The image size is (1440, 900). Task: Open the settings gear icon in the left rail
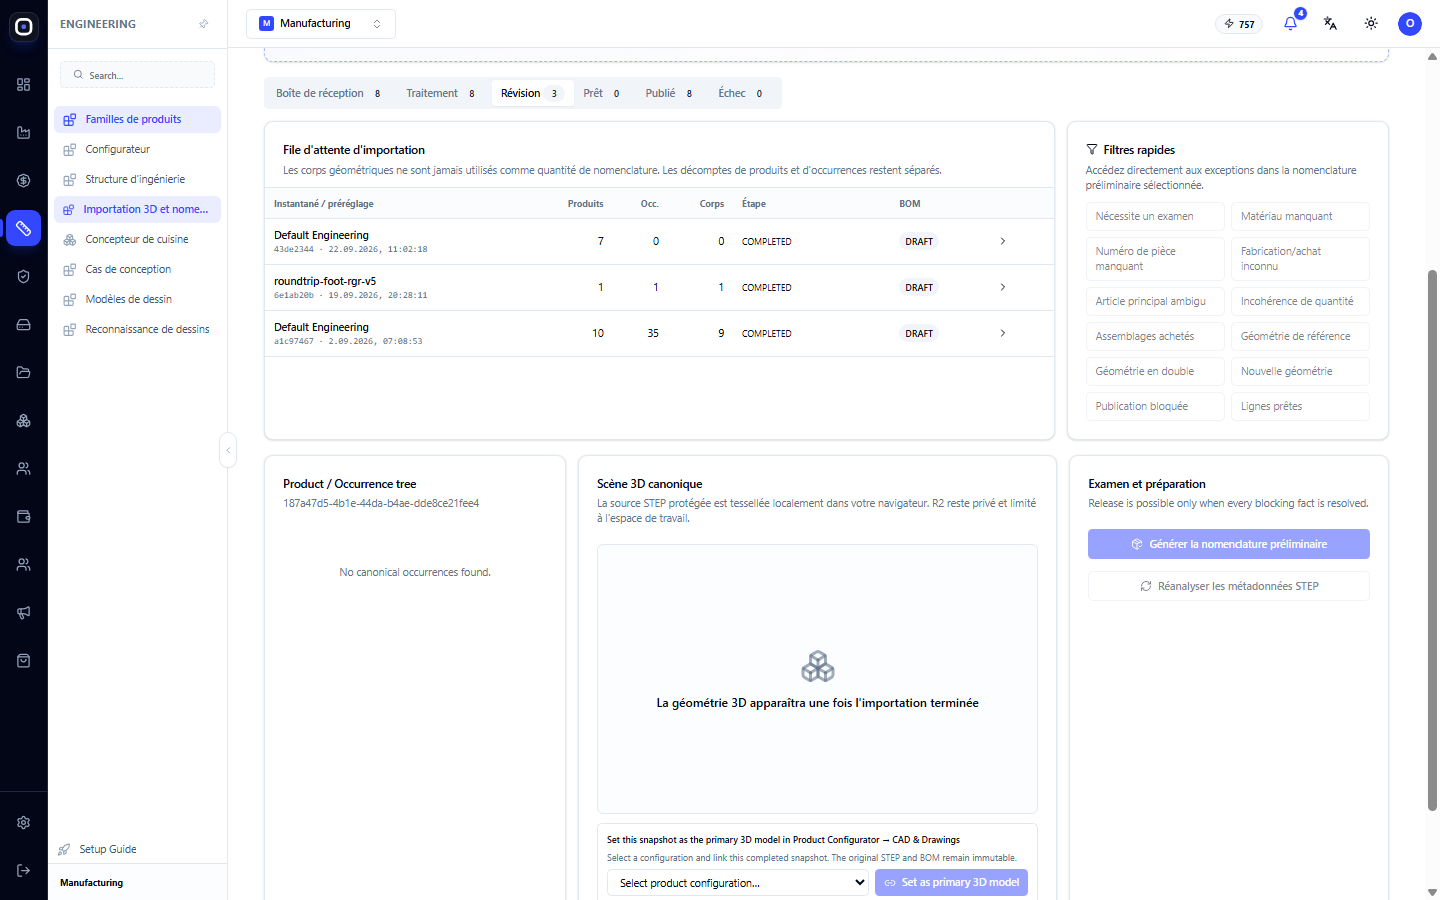pos(24,823)
